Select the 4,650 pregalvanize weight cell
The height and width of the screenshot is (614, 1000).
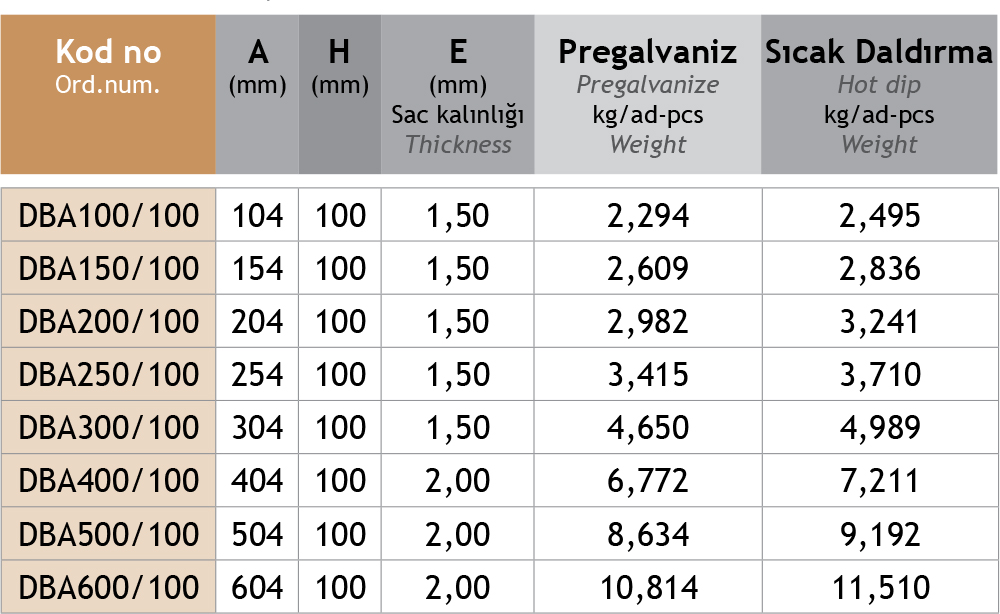pyautogui.click(x=648, y=427)
